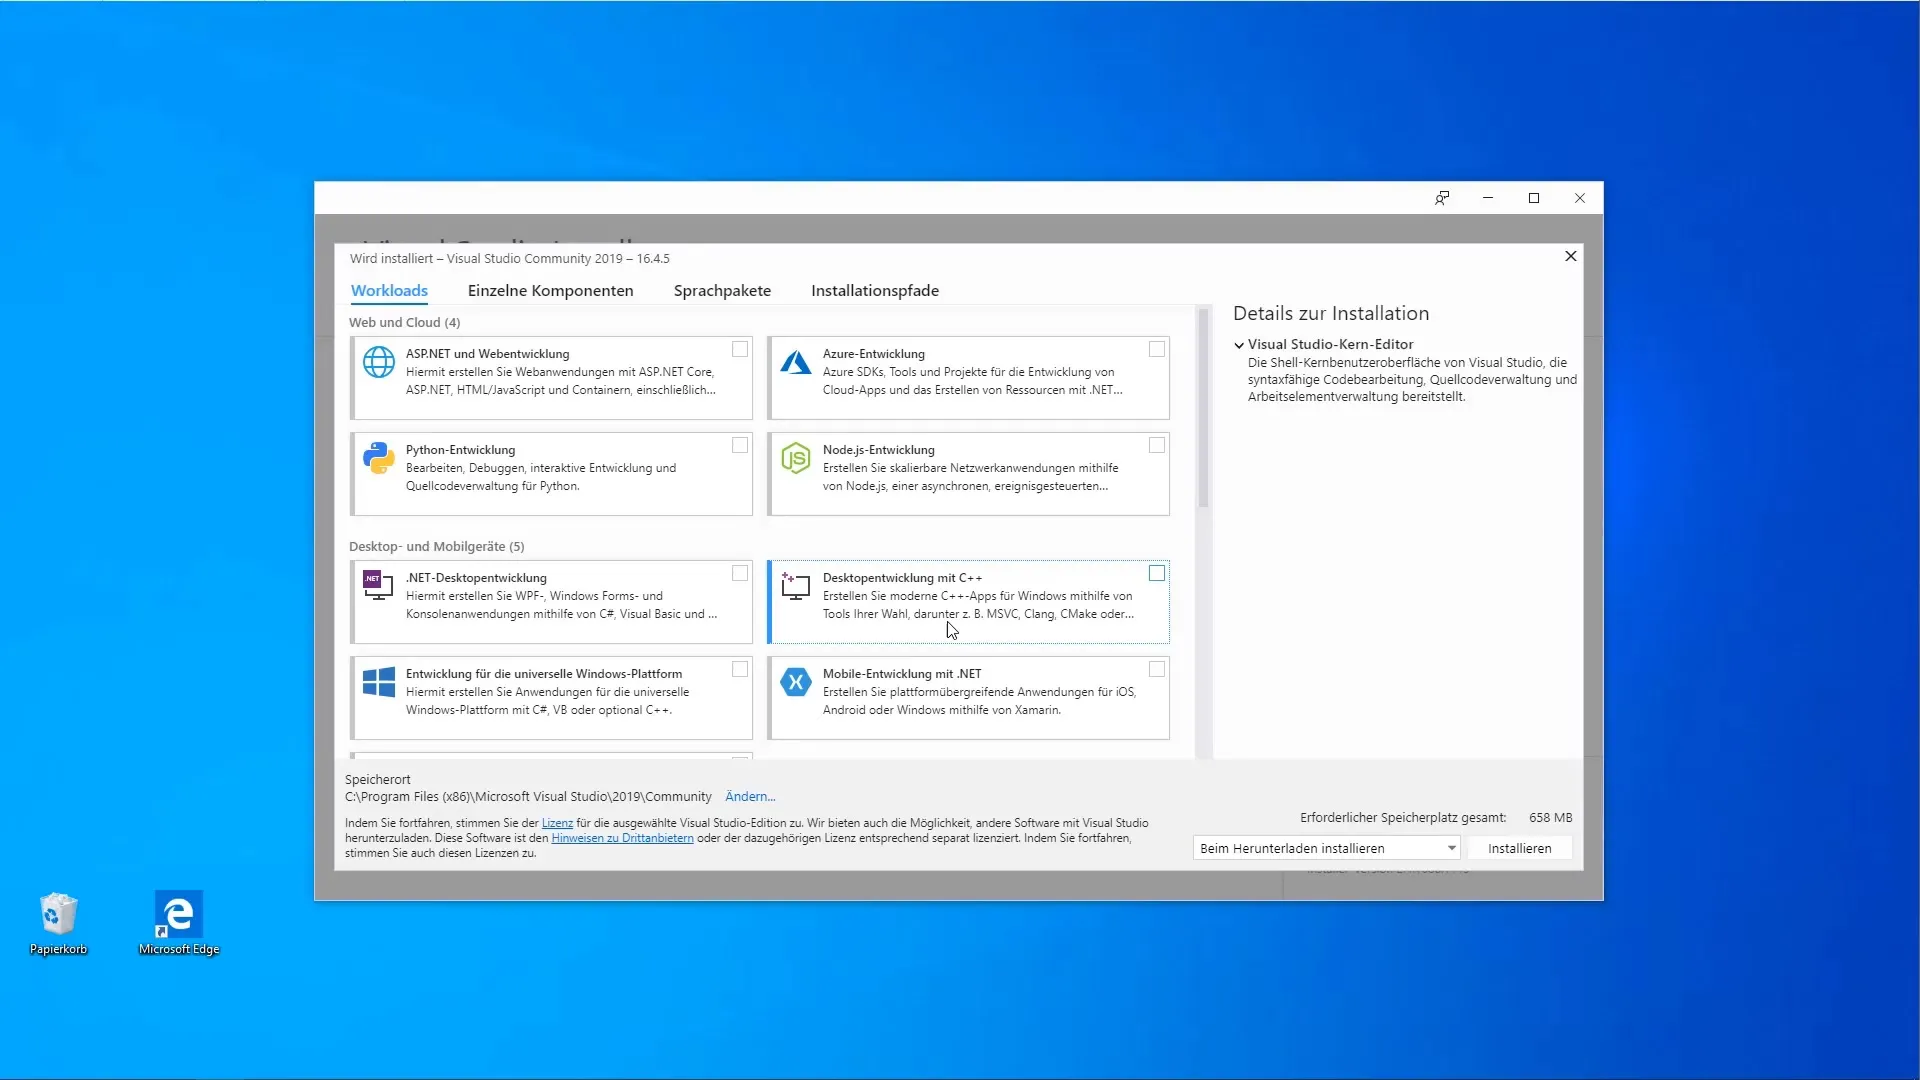Click 'Azure-Entwicklung' card title
1920x1080 pixels.
873,354
